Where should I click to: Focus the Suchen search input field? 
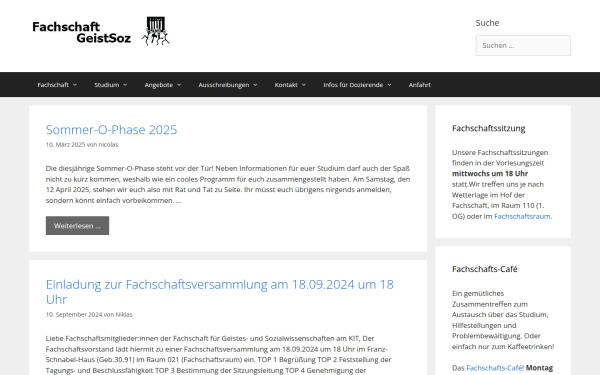(x=523, y=46)
